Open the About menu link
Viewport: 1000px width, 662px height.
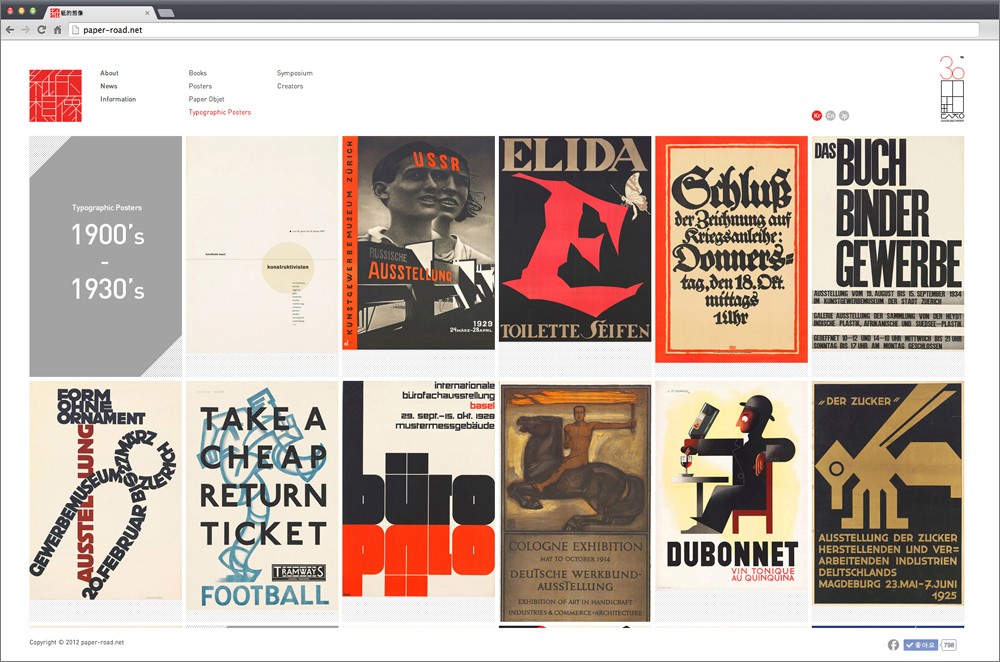click(109, 73)
